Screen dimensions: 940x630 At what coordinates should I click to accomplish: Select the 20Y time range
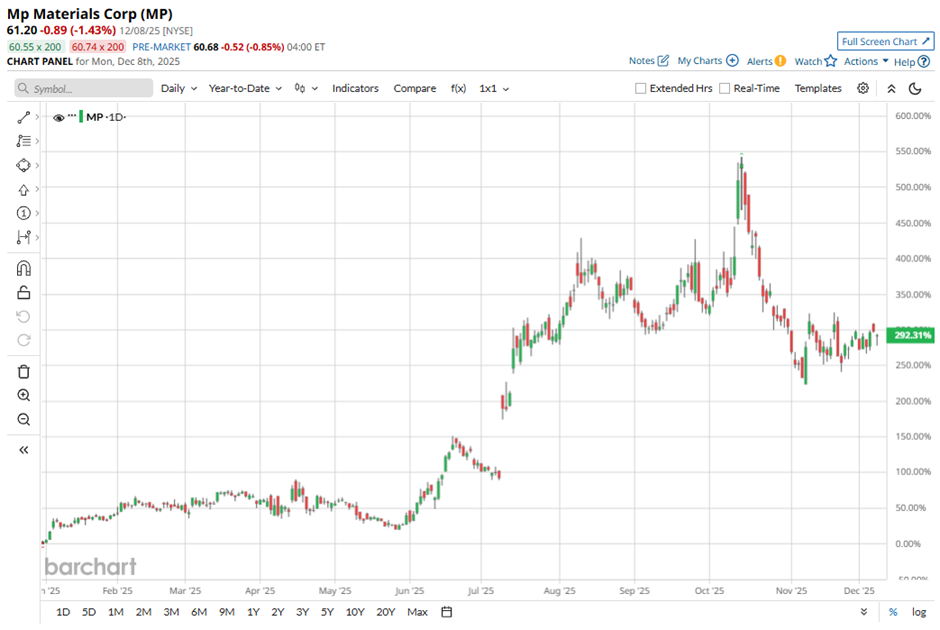coord(385,612)
